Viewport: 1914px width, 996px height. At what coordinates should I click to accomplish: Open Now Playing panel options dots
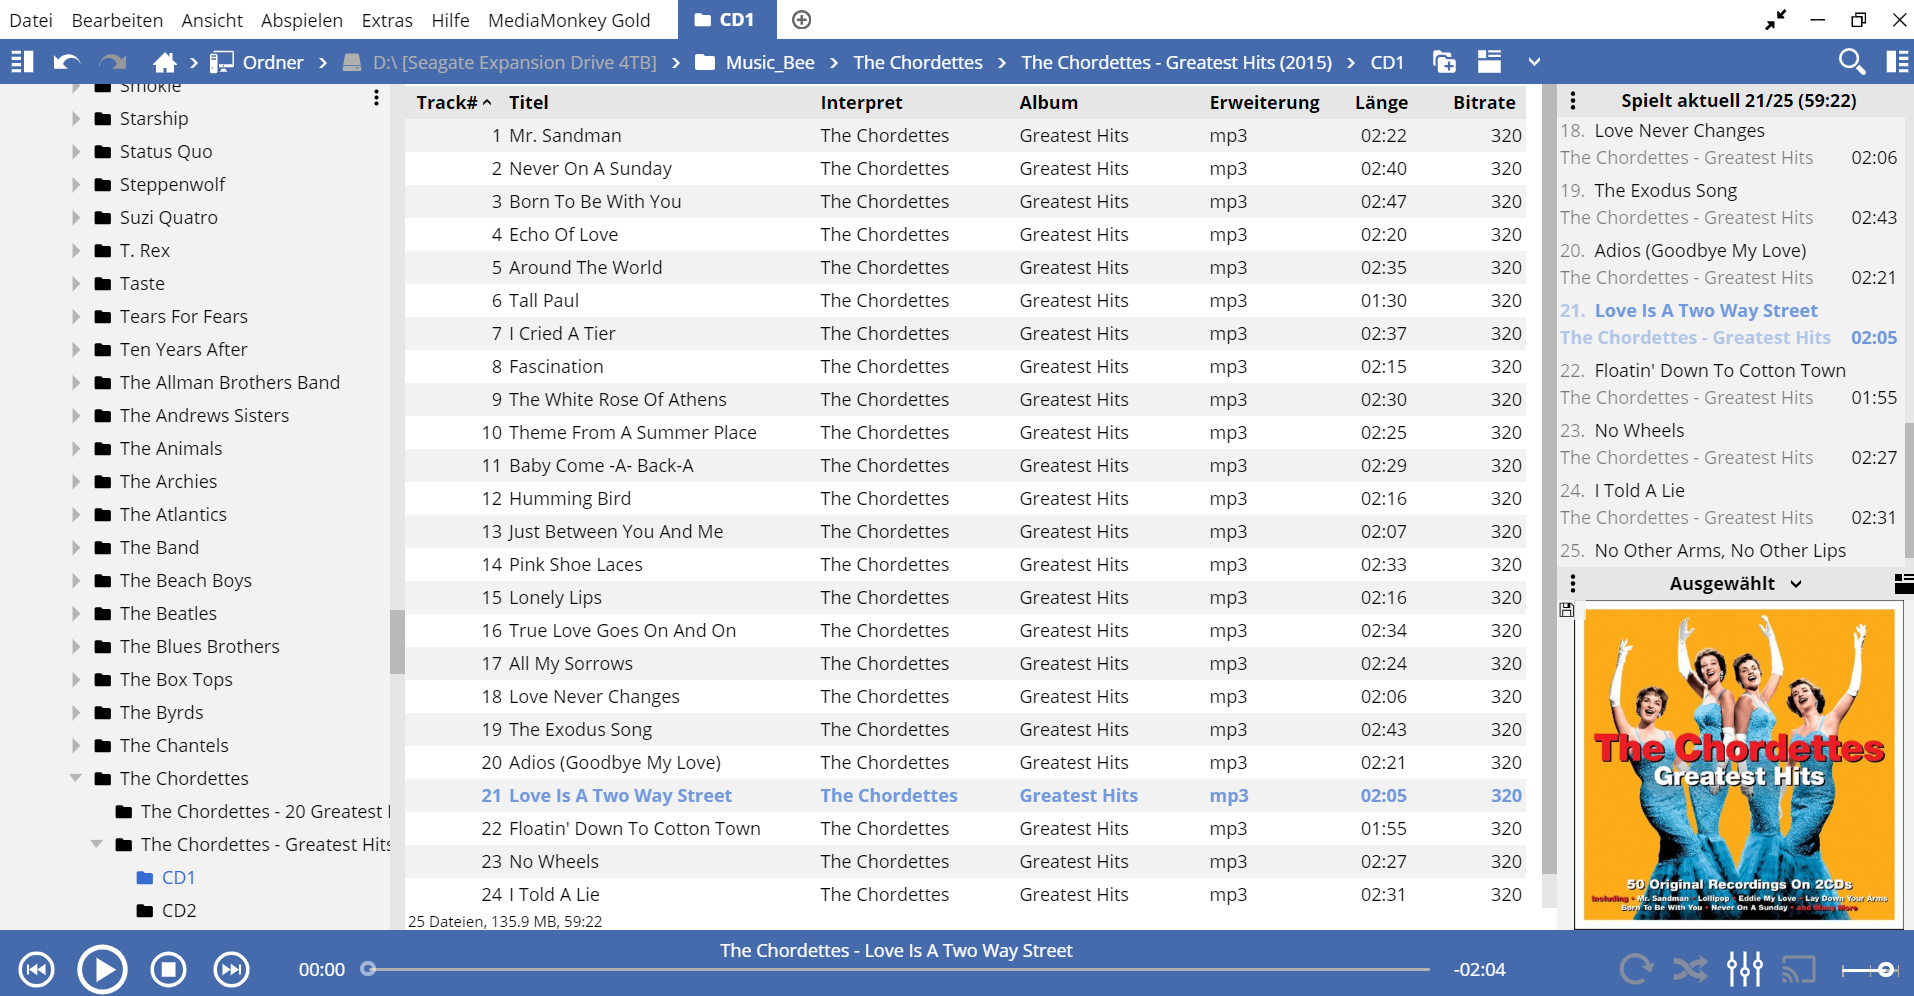point(1573,100)
